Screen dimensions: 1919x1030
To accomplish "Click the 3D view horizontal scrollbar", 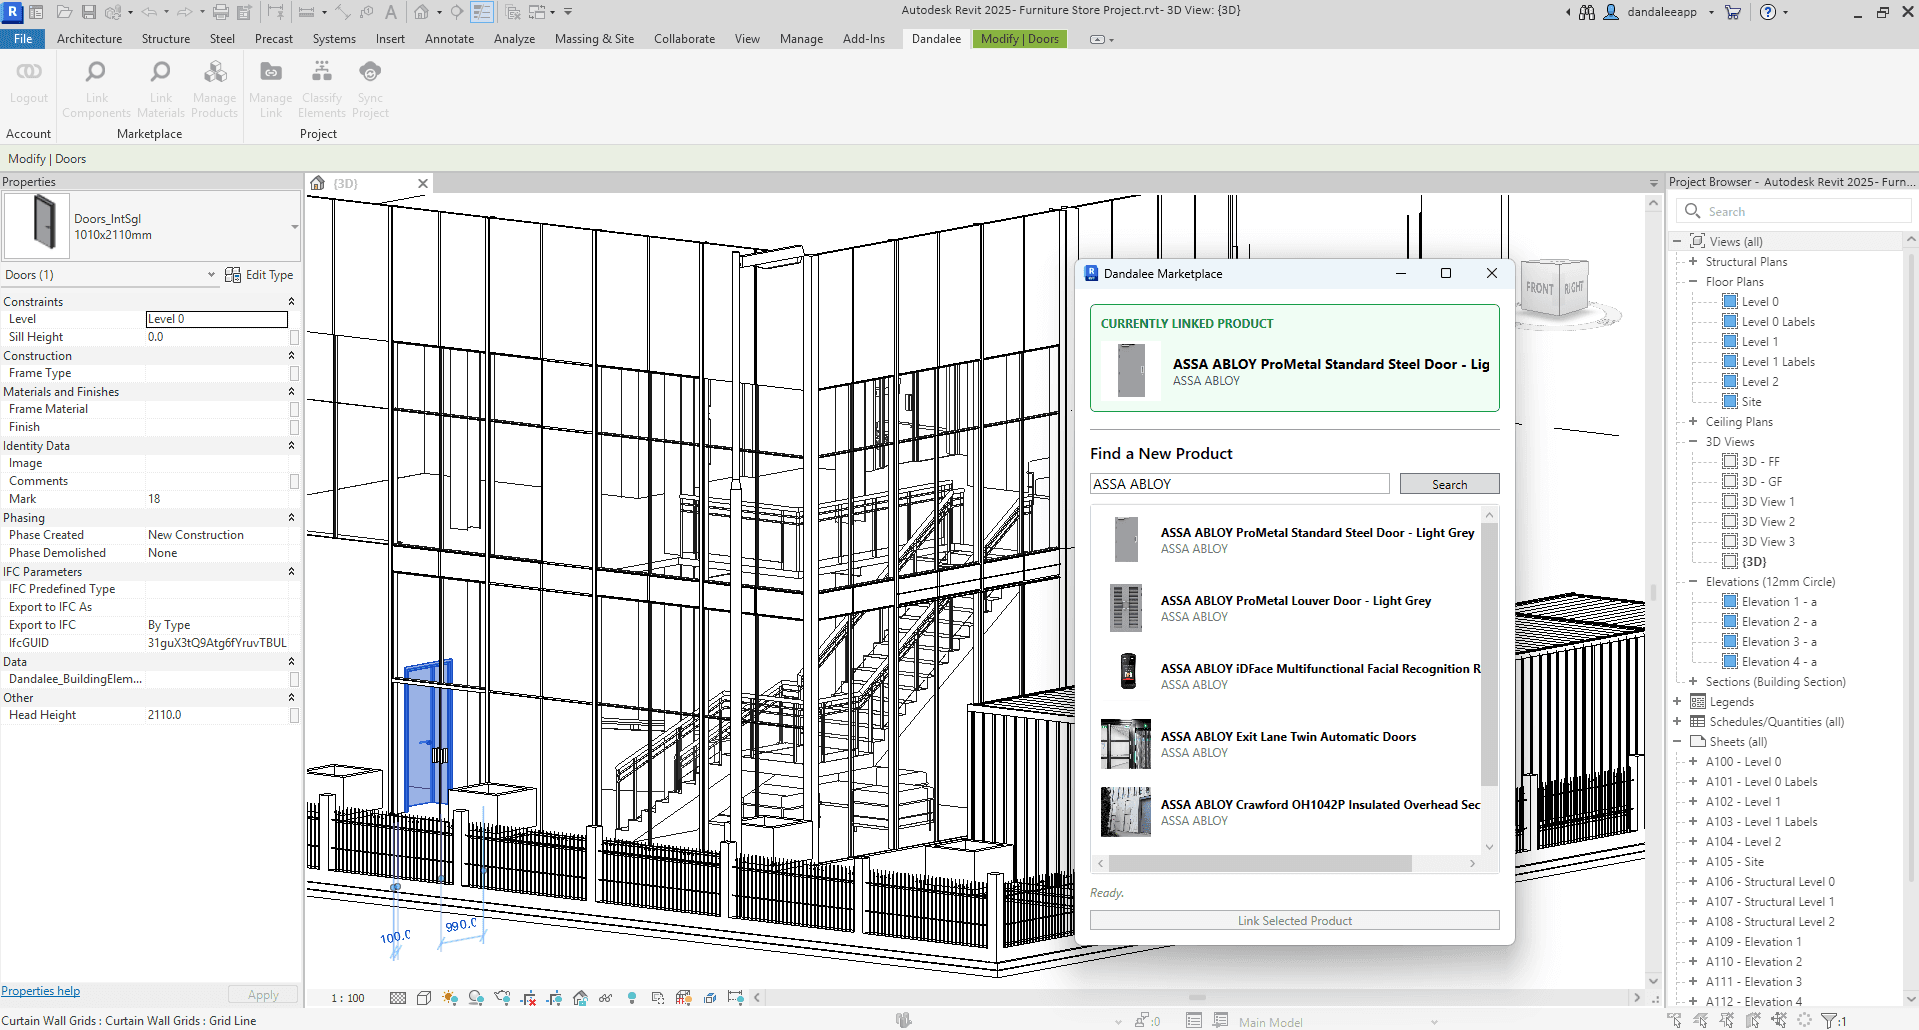I will 1197,997.
